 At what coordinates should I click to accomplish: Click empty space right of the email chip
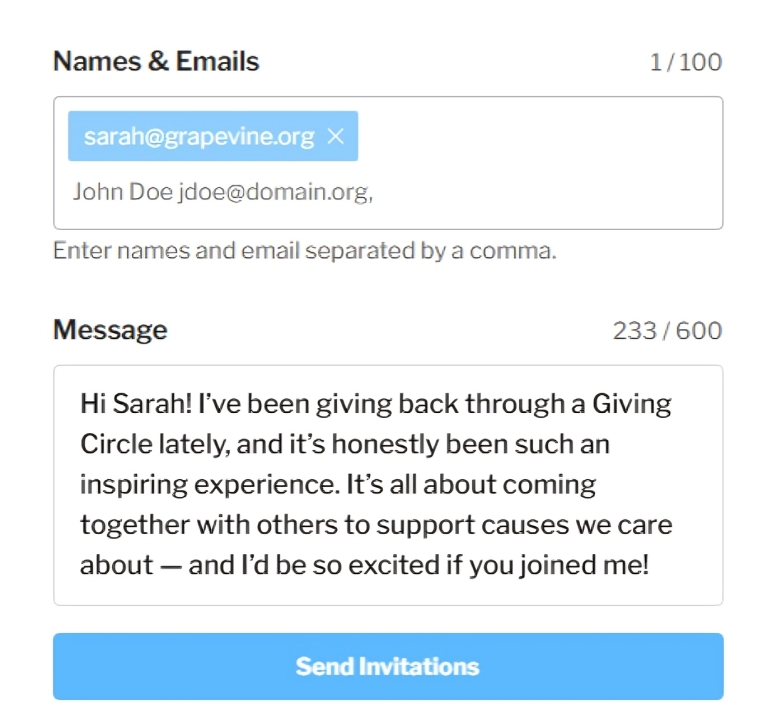coord(540,137)
